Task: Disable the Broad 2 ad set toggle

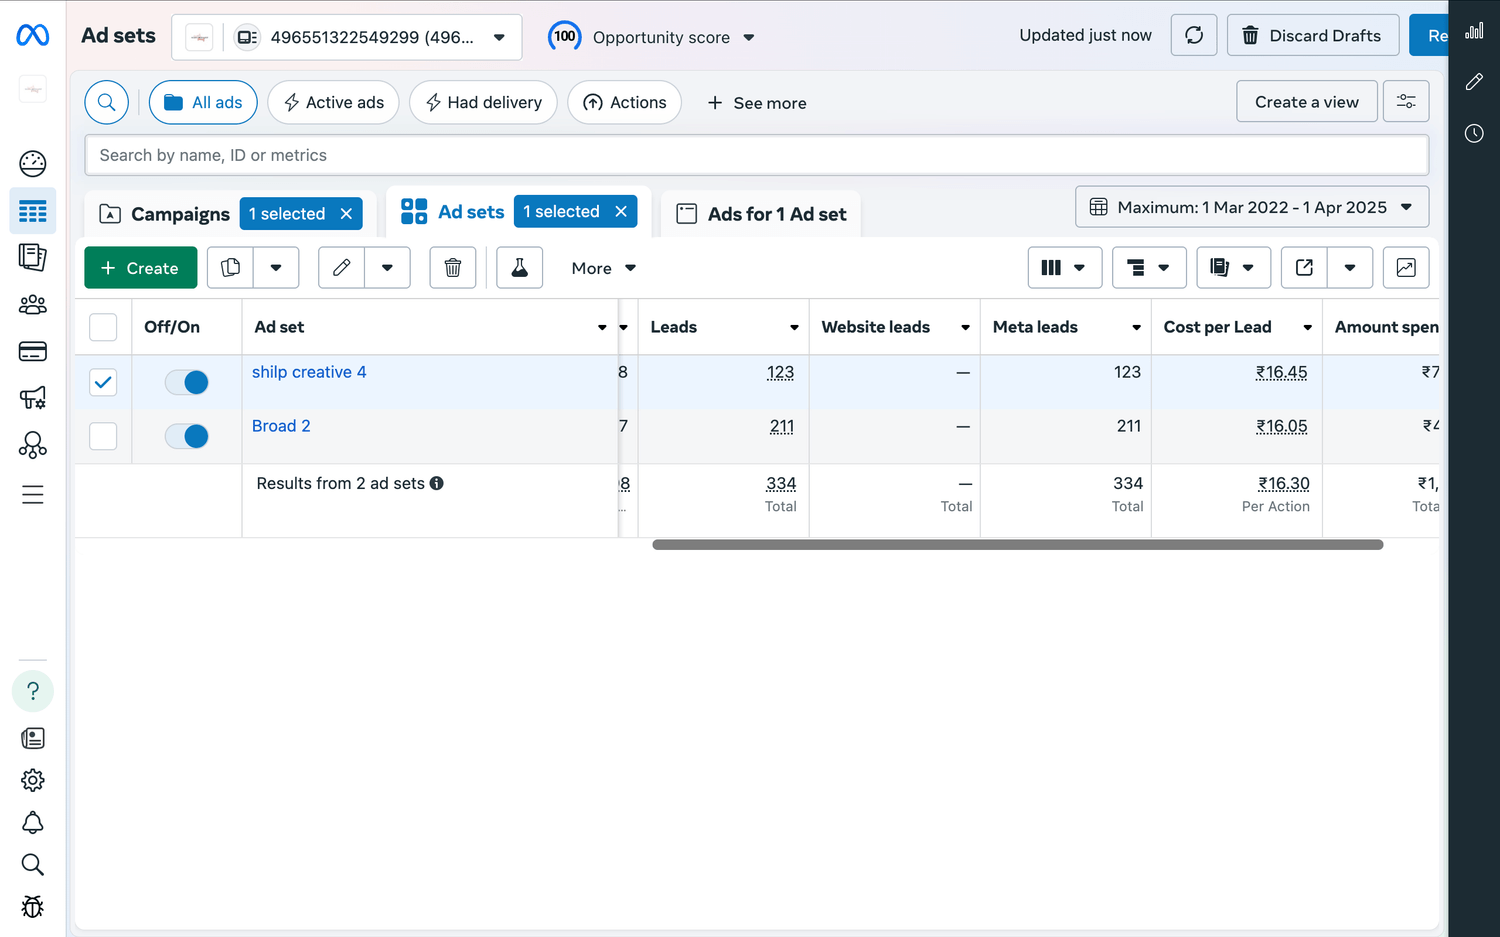Action: pos(187,436)
